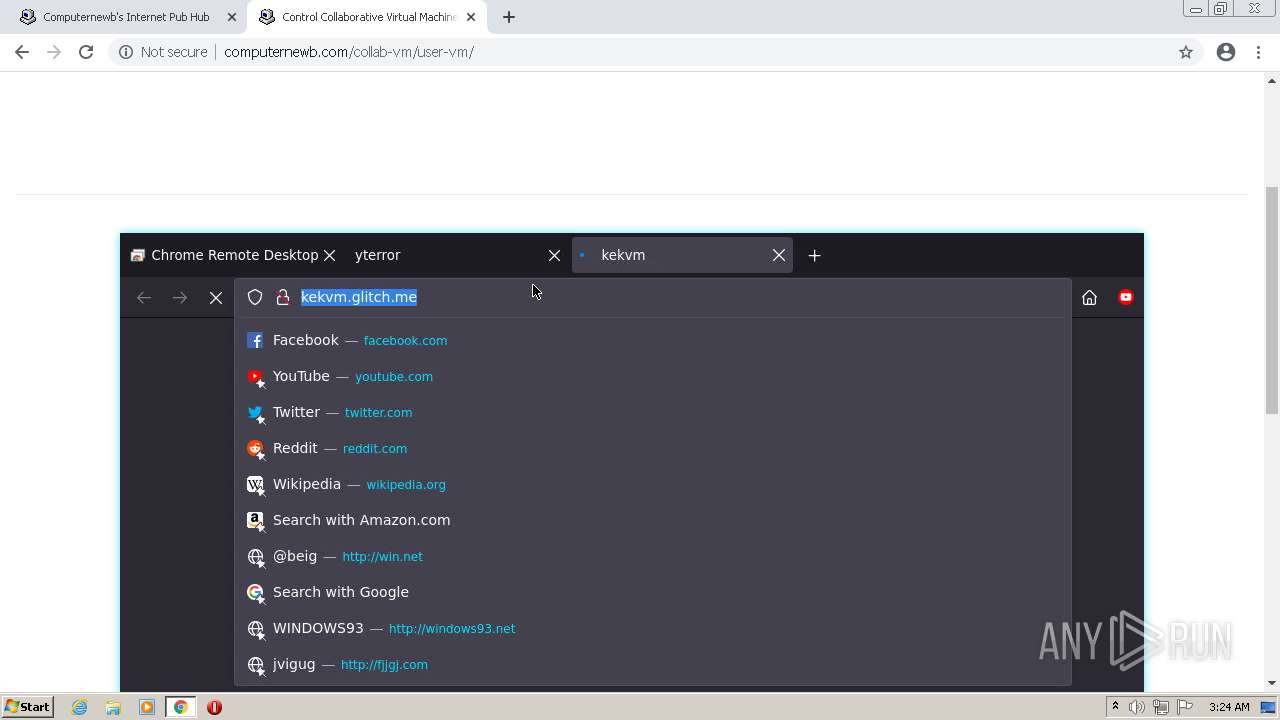This screenshot has width=1280, height=720.
Task: Go to the VM browser home page
Action: 1089,297
